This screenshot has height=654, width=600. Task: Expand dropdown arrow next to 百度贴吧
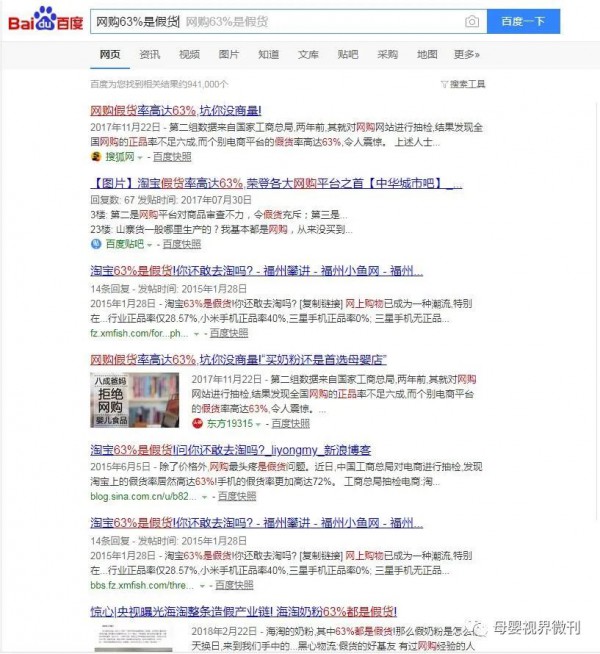tap(150, 245)
